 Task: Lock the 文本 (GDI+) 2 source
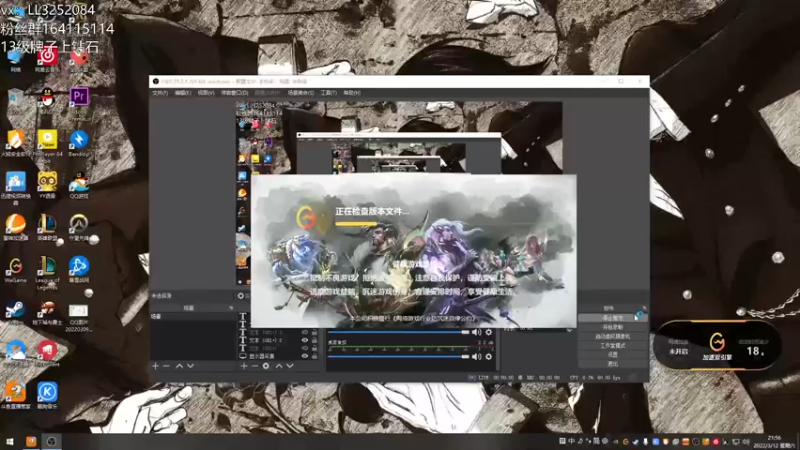pos(314,340)
